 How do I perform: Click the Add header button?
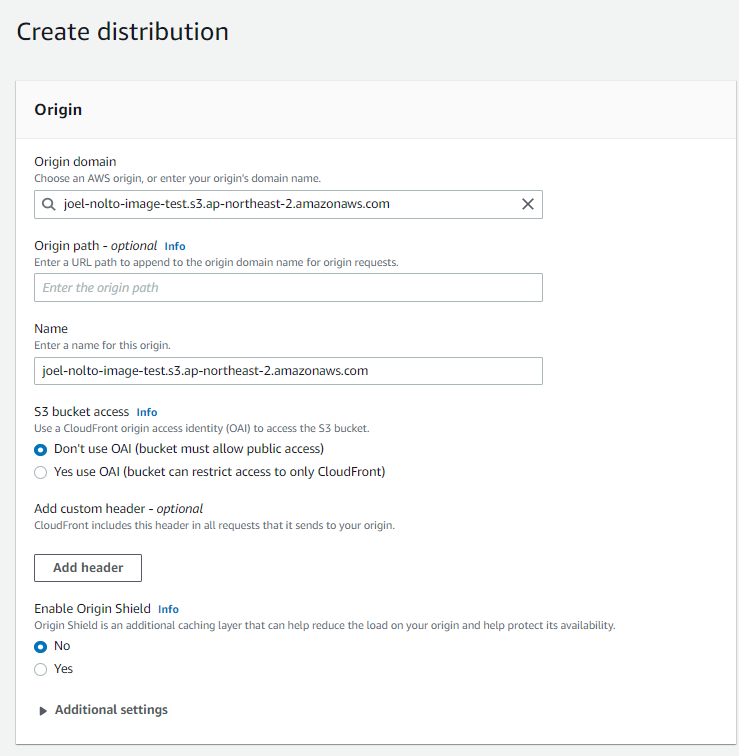tap(88, 568)
